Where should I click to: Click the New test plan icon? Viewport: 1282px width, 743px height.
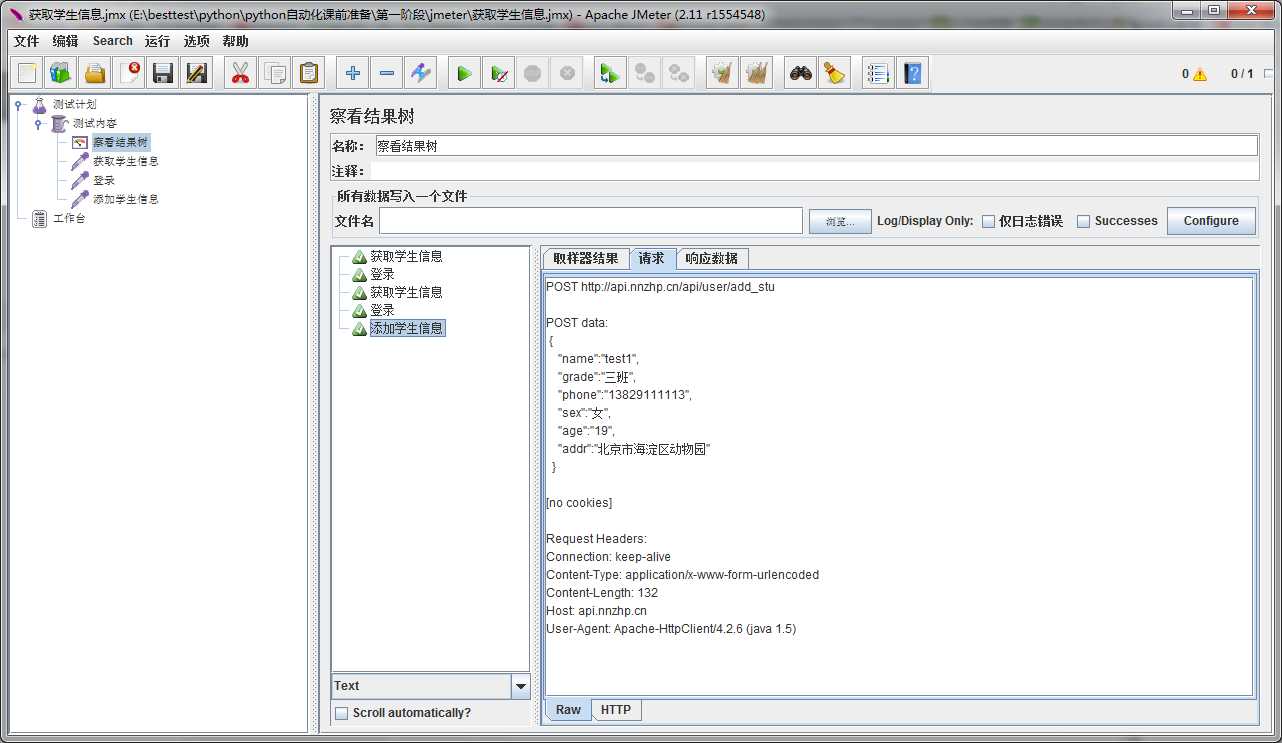[x=27, y=73]
